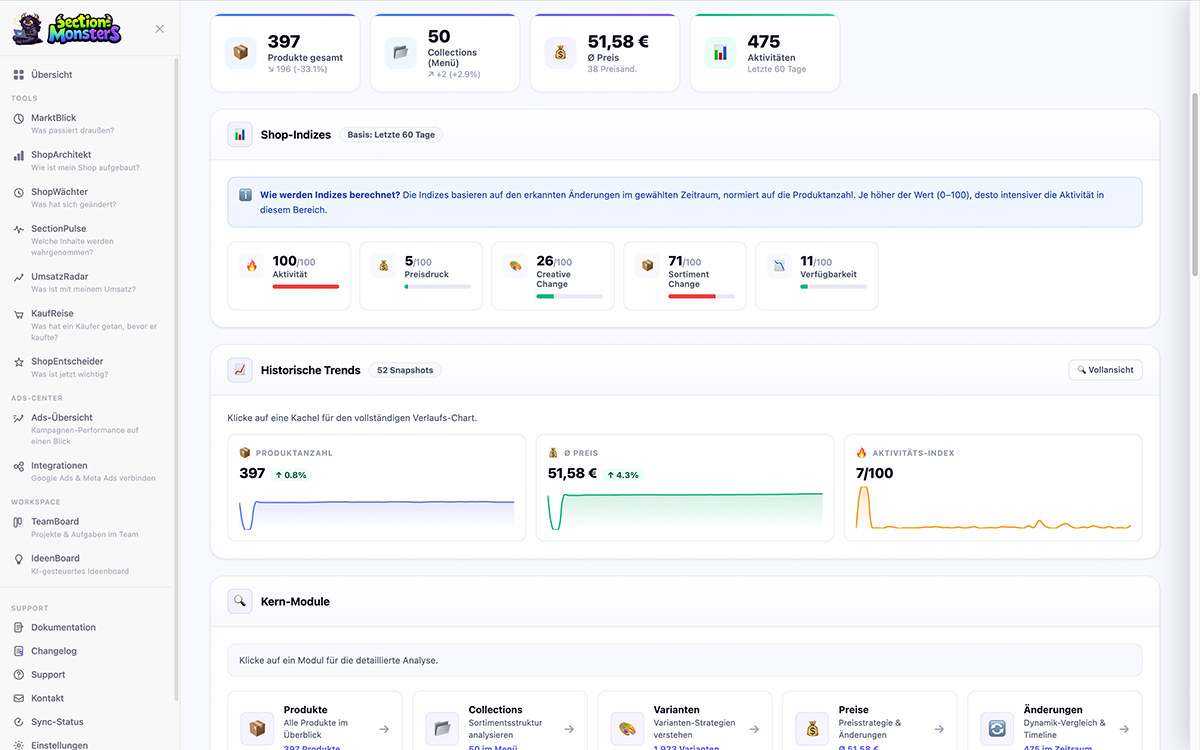The width and height of the screenshot is (1200, 750).
Task: Click the Einstellungen gear icon
Action: pos(19,745)
